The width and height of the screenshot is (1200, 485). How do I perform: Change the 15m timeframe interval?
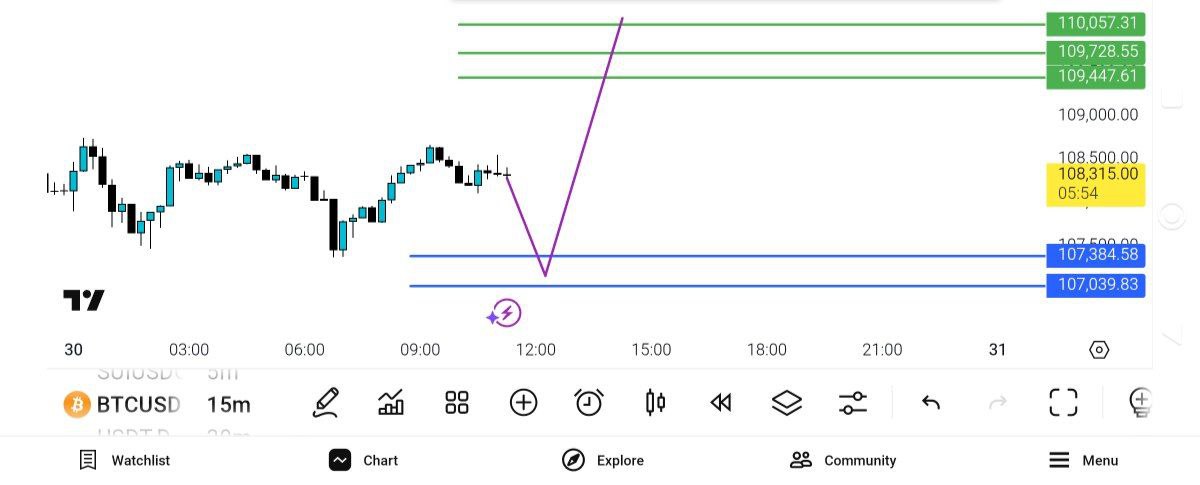[229, 405]
